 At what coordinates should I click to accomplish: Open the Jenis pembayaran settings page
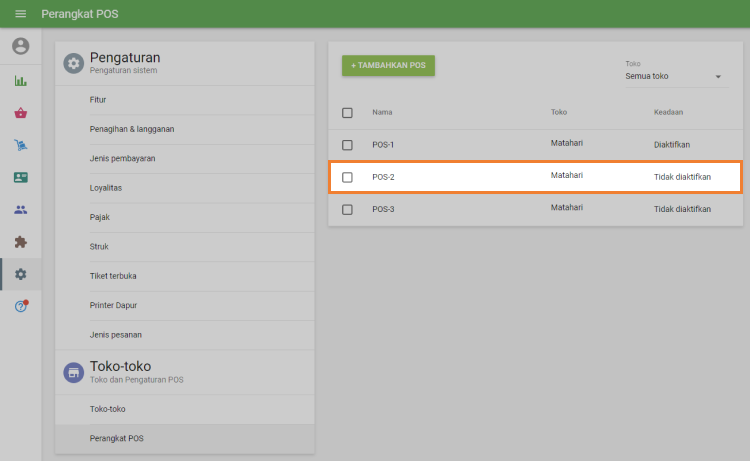pyautogui.click(x=122, y=158)
